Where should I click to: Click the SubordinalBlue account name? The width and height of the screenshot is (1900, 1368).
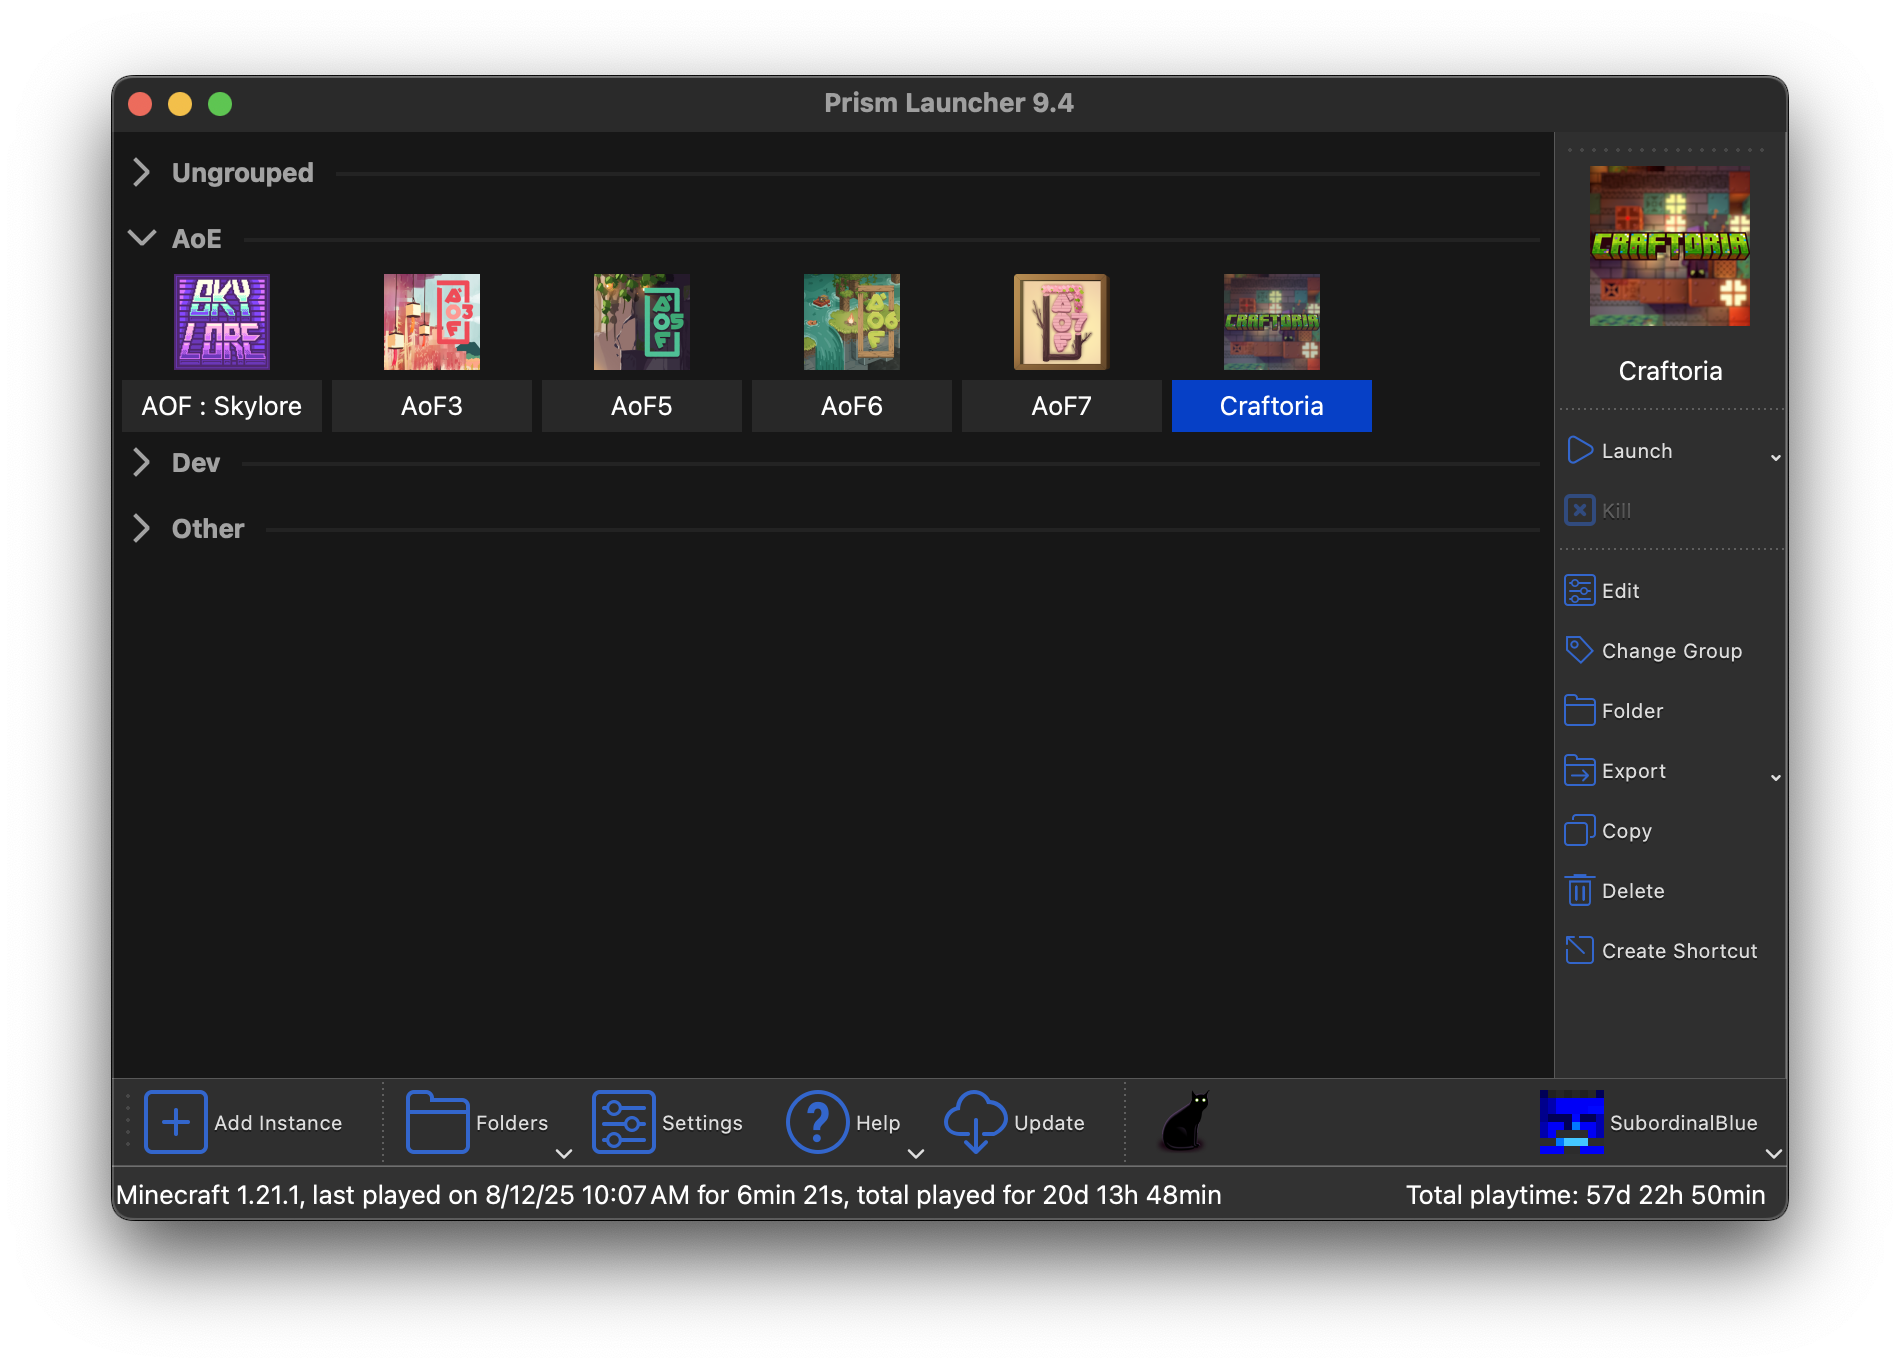point(1684,1123)
